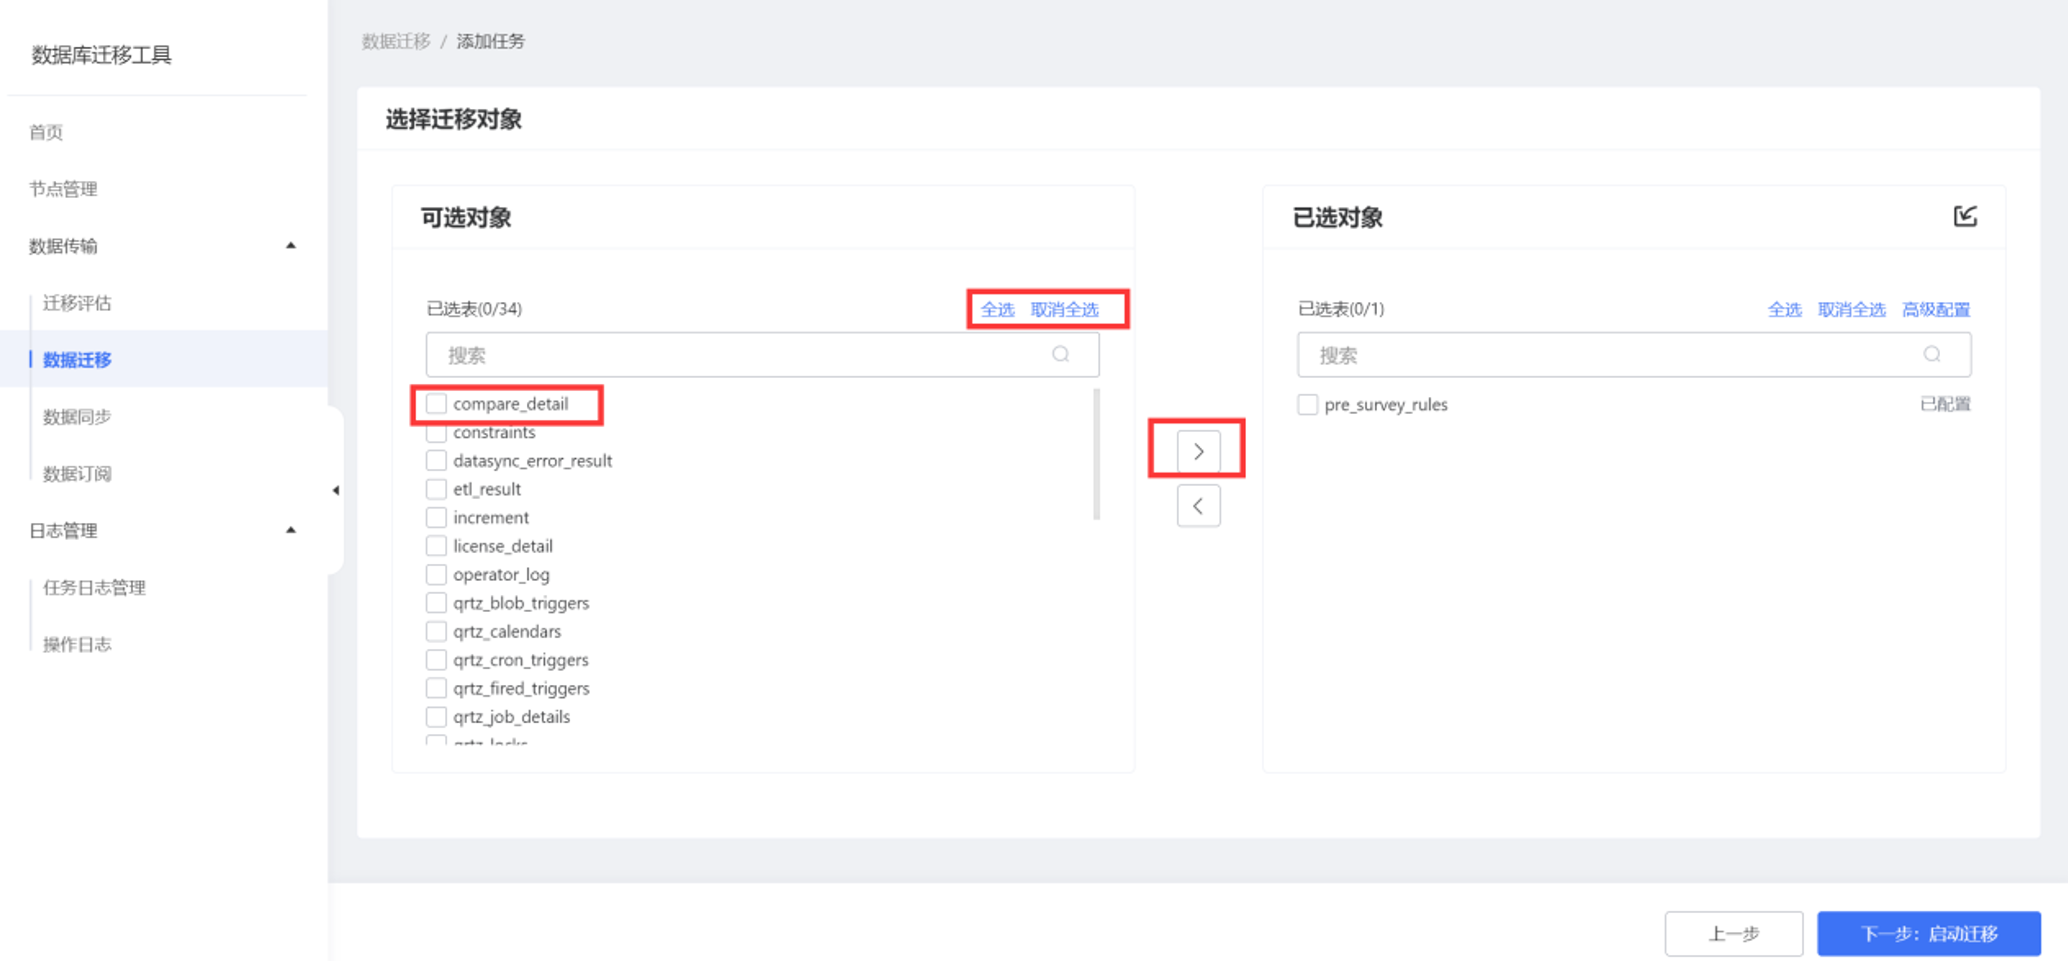Collapse the sidebar with the small arrow handle
Viewport: 2068px width, 961px height.
[336, 490]
